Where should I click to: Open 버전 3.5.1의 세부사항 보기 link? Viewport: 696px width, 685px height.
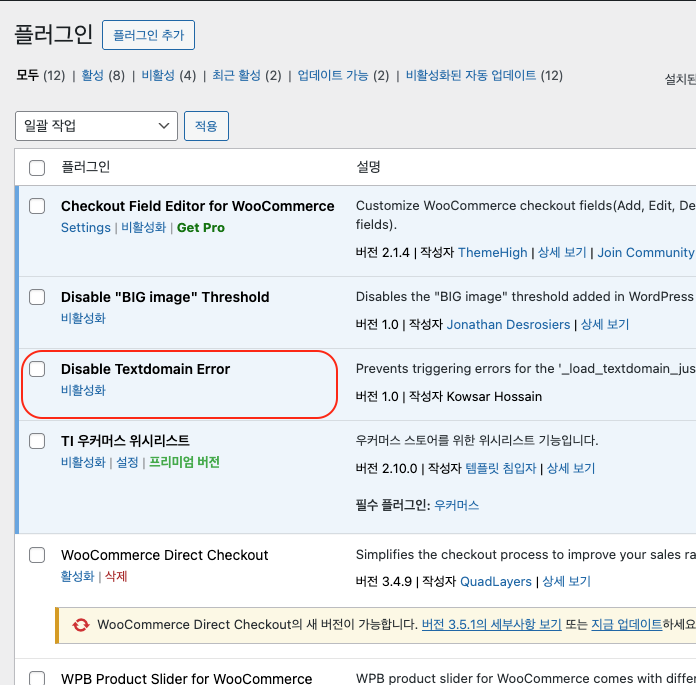pyautogui.click(x=491, y=625)
